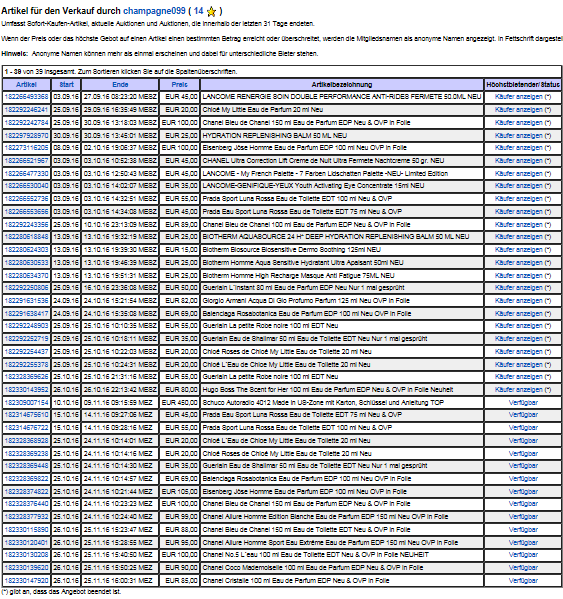
Task: Open item number 182314675610
Action: [x=26, y=415]
